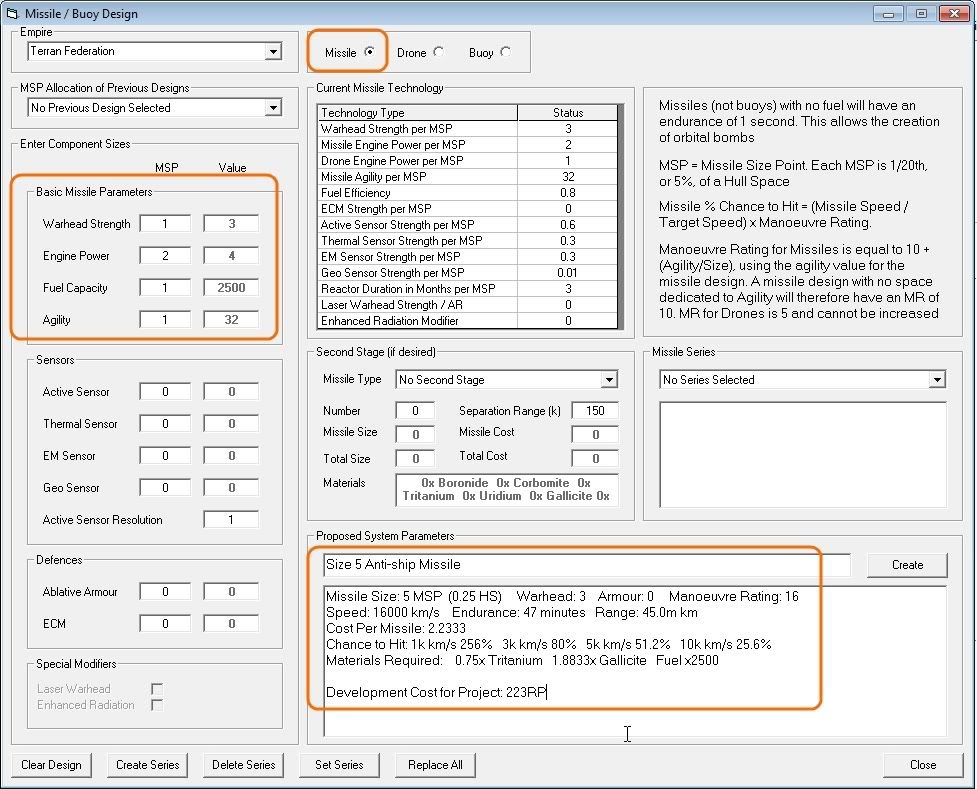Click the 'Development Cost for Project: 223RP' line
The height and width of the screenshot is (789, 977).
pyautogui.click(x=436, y=692)
